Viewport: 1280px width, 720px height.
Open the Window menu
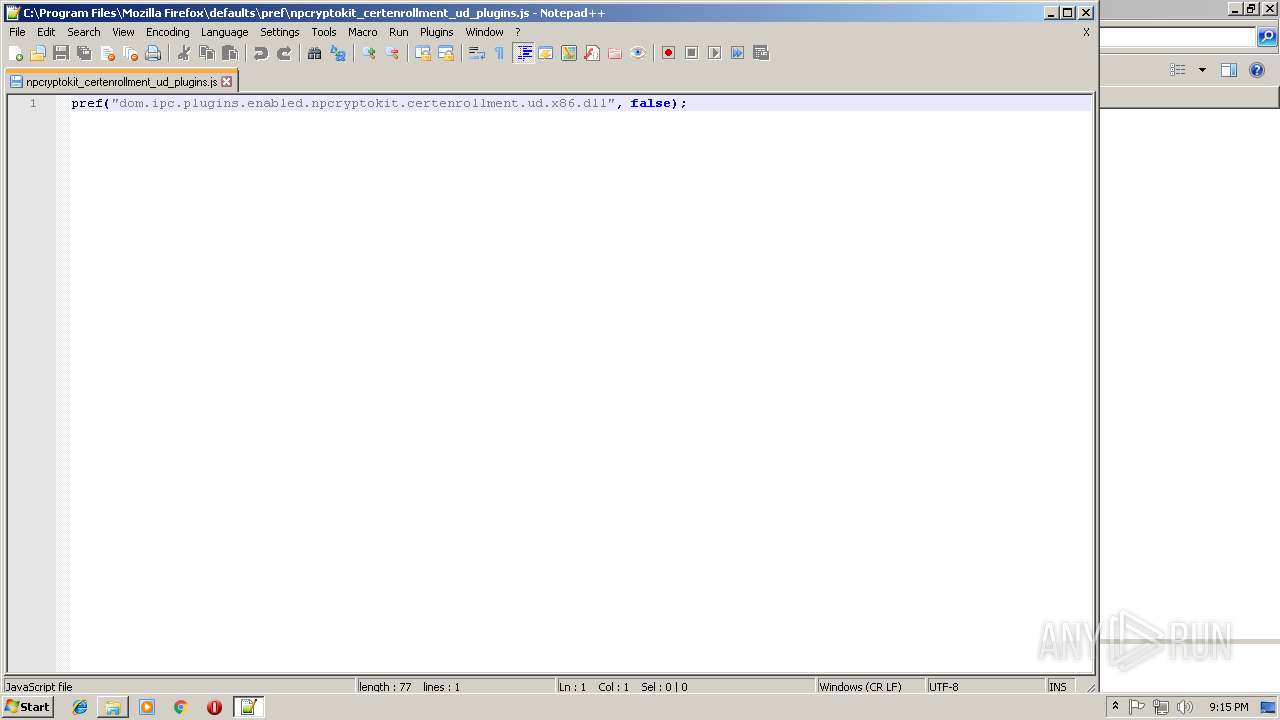(x=484, y=32)
